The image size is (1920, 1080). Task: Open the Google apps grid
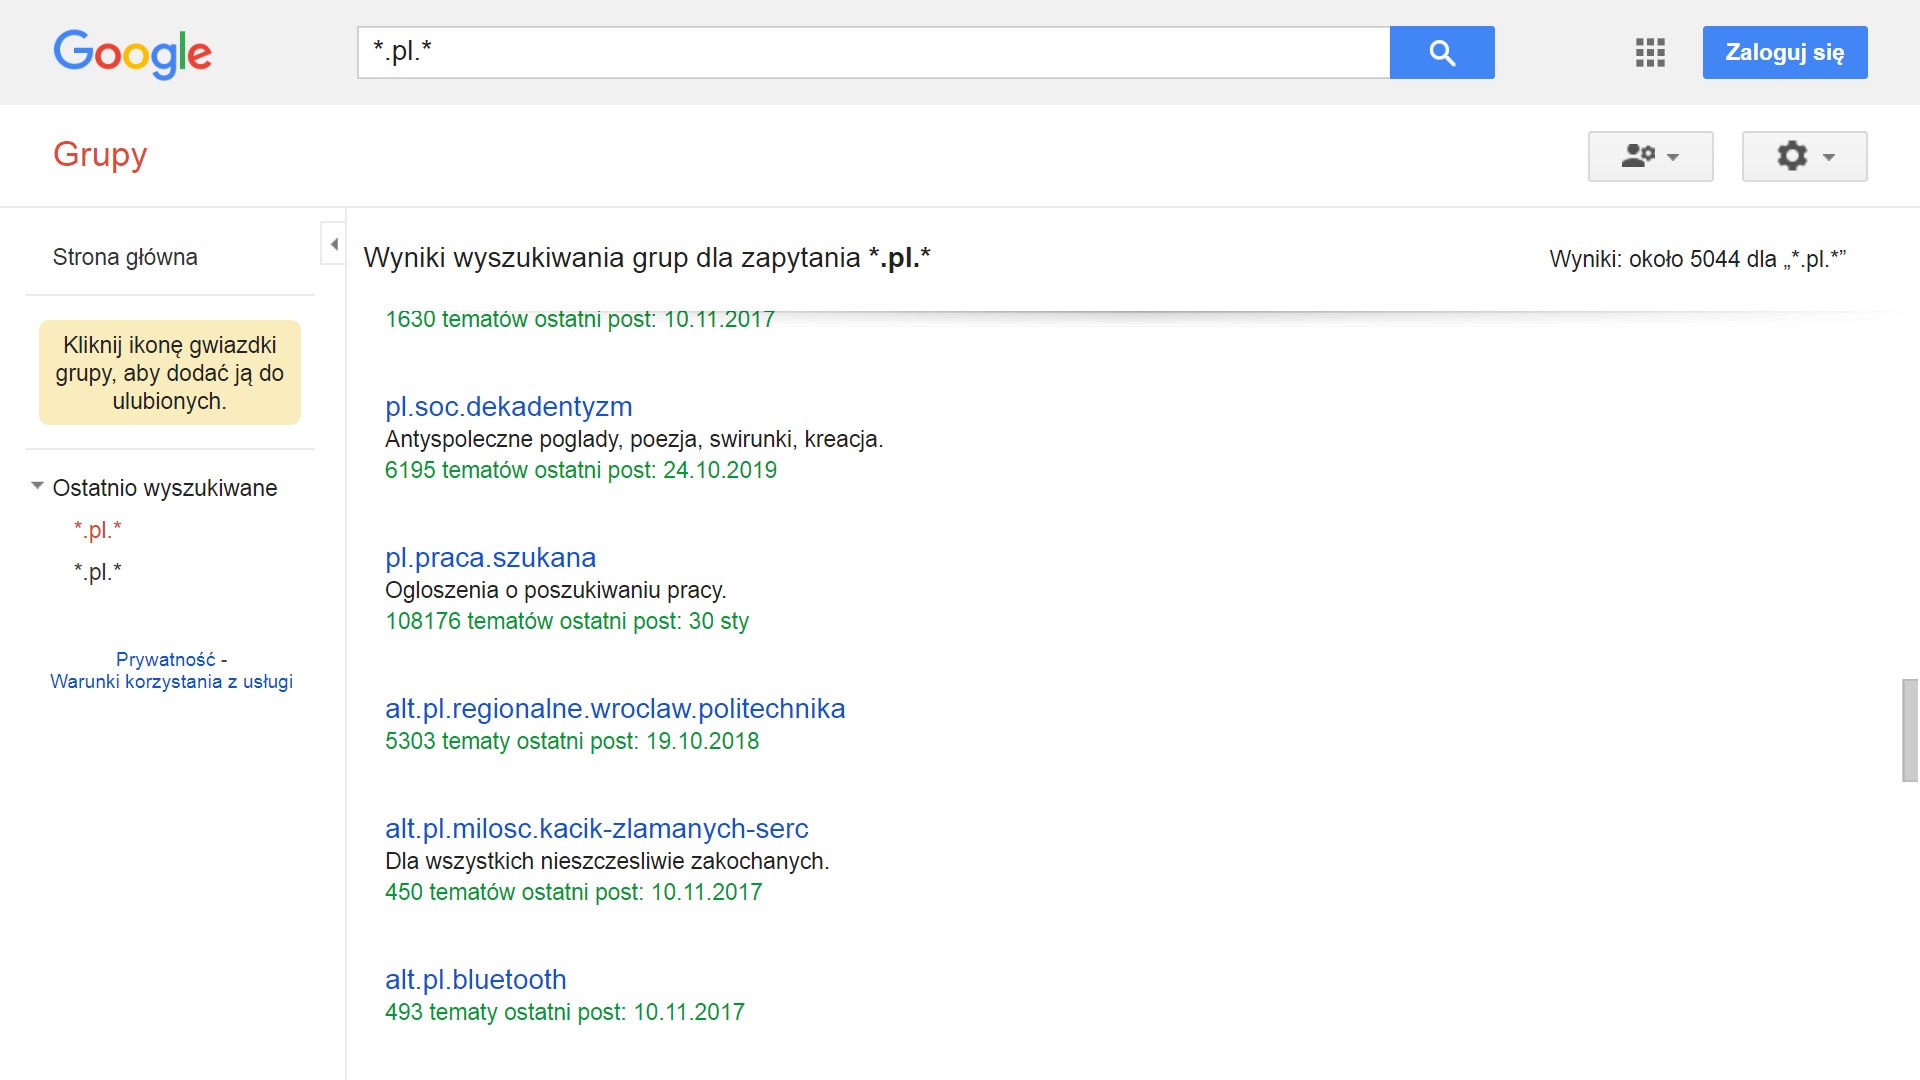pyautogui.click(x=1650, y=53)
